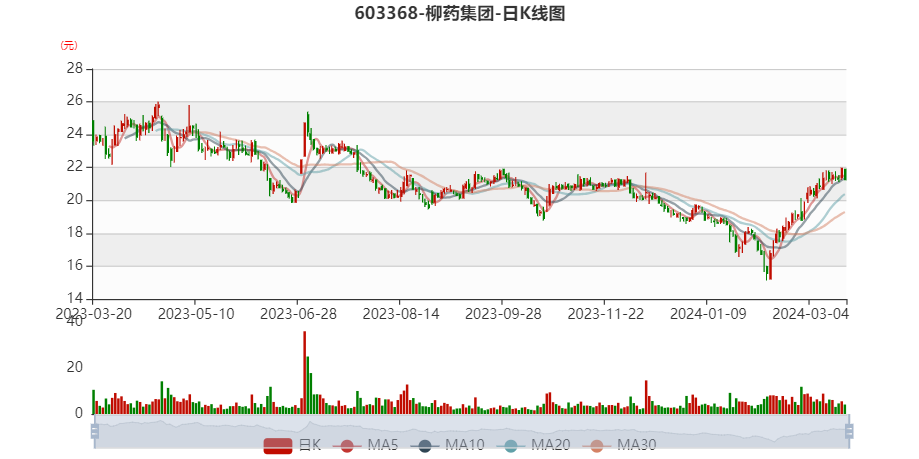Select the 18 price axis label
This screenshot has height=459, width=919.
pos(76,233)
